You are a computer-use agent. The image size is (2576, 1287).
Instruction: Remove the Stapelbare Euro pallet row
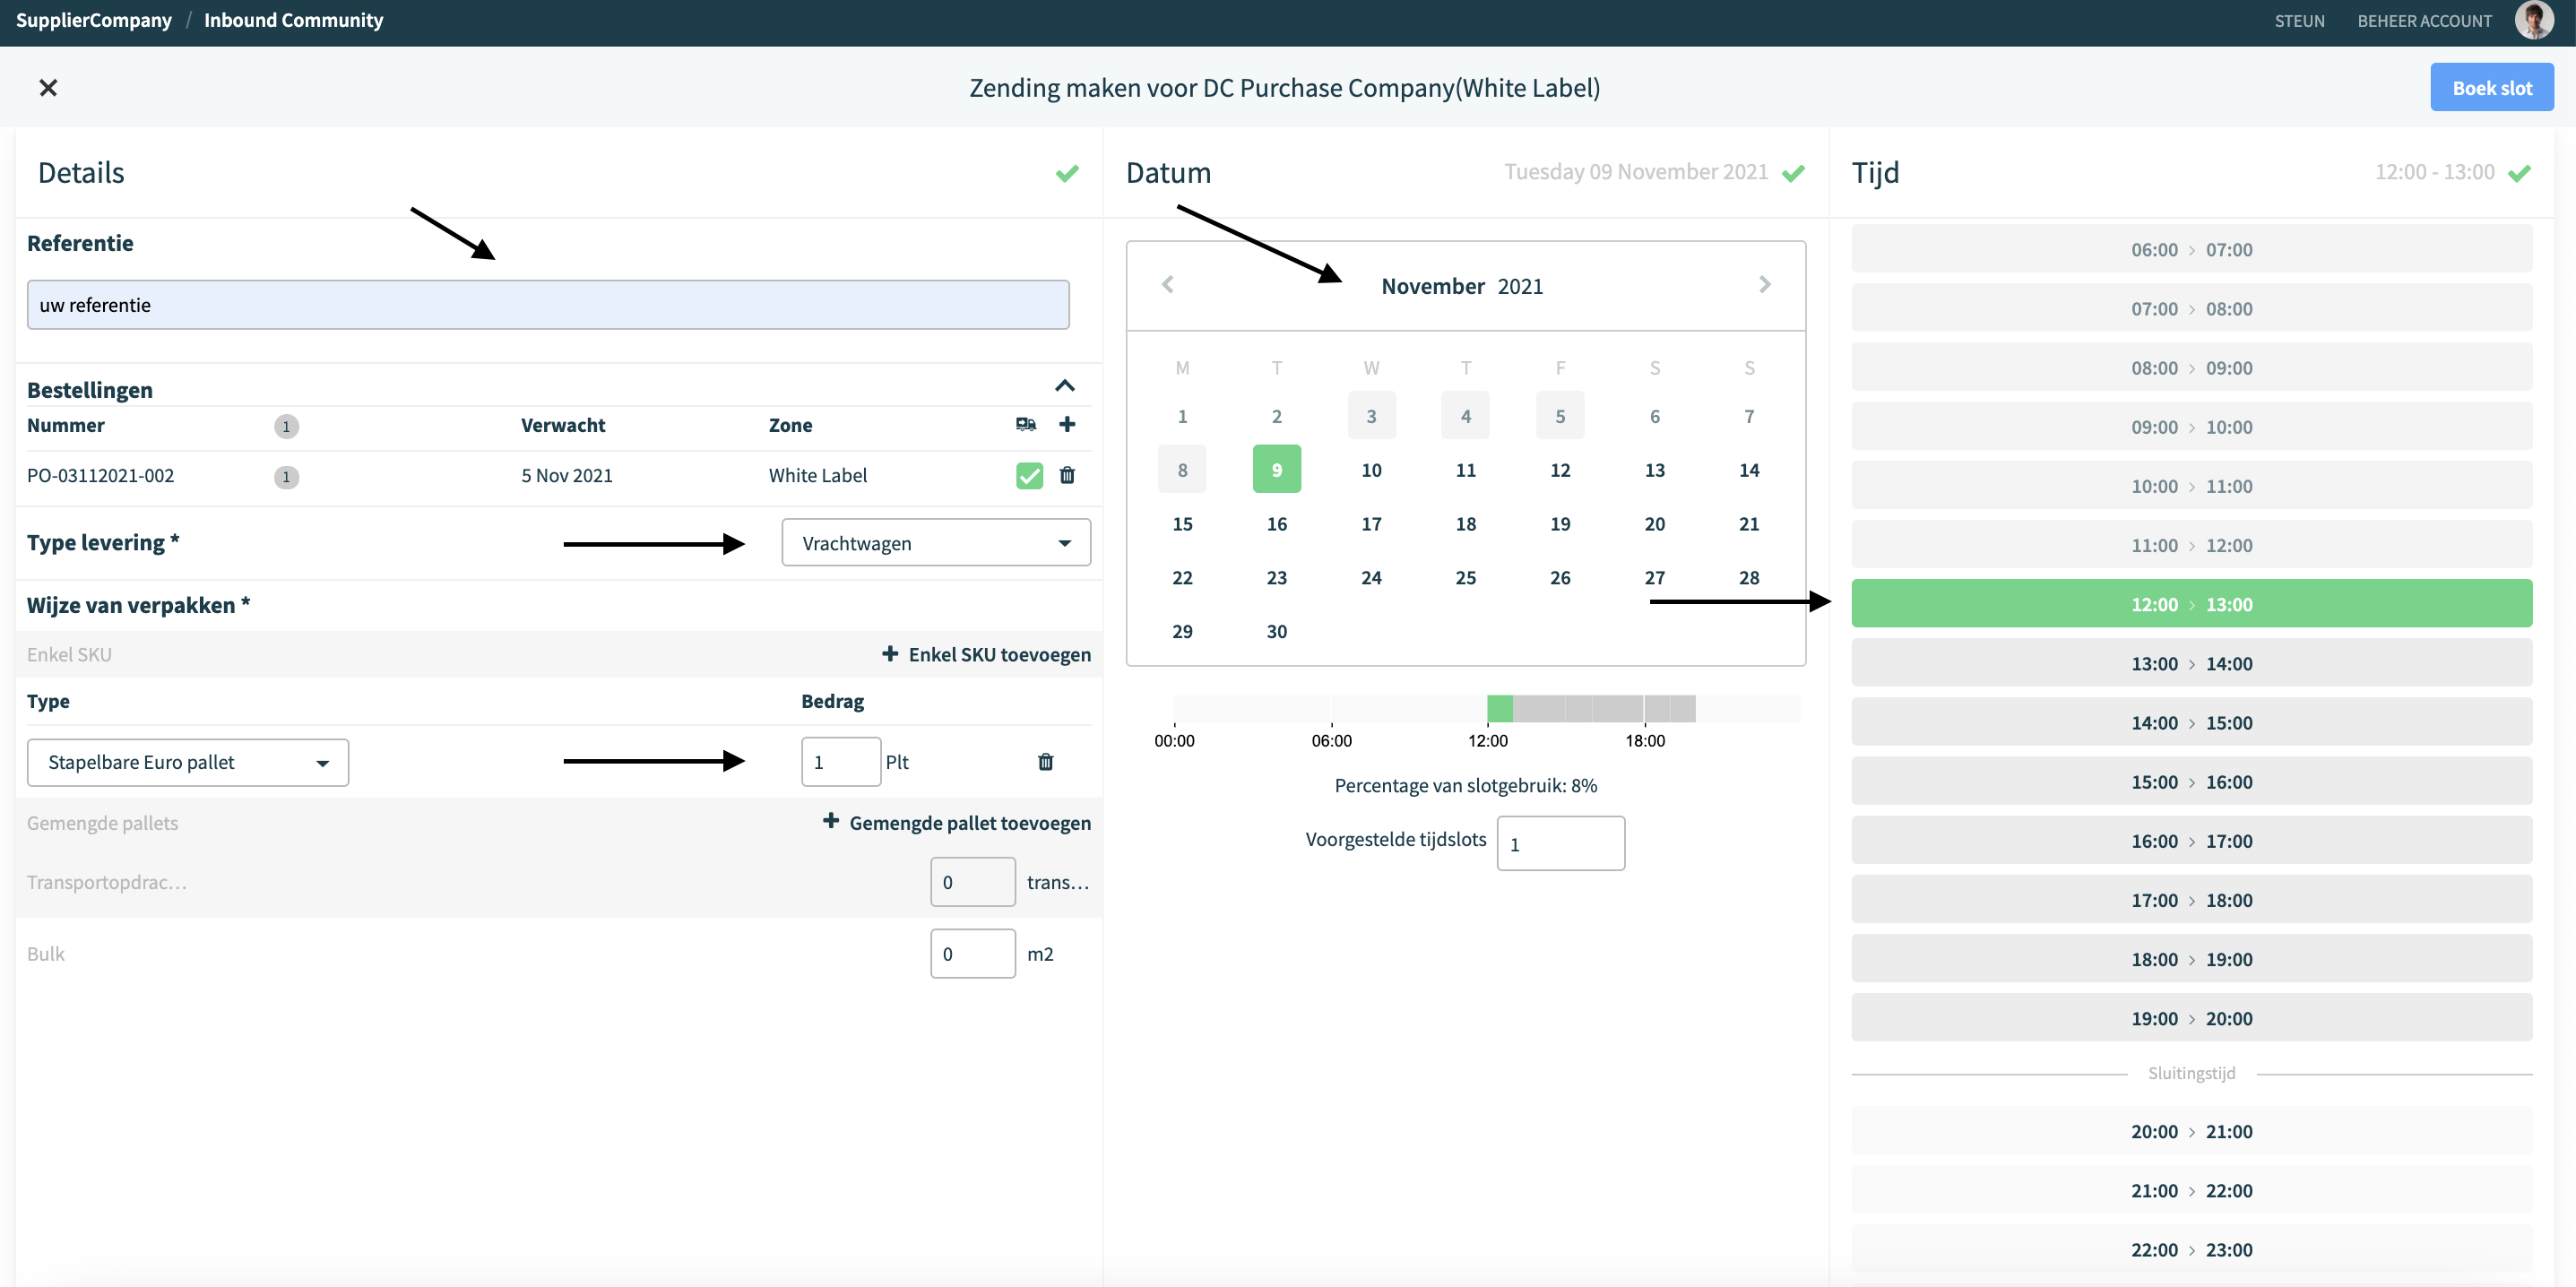[x=1046, y=762]
